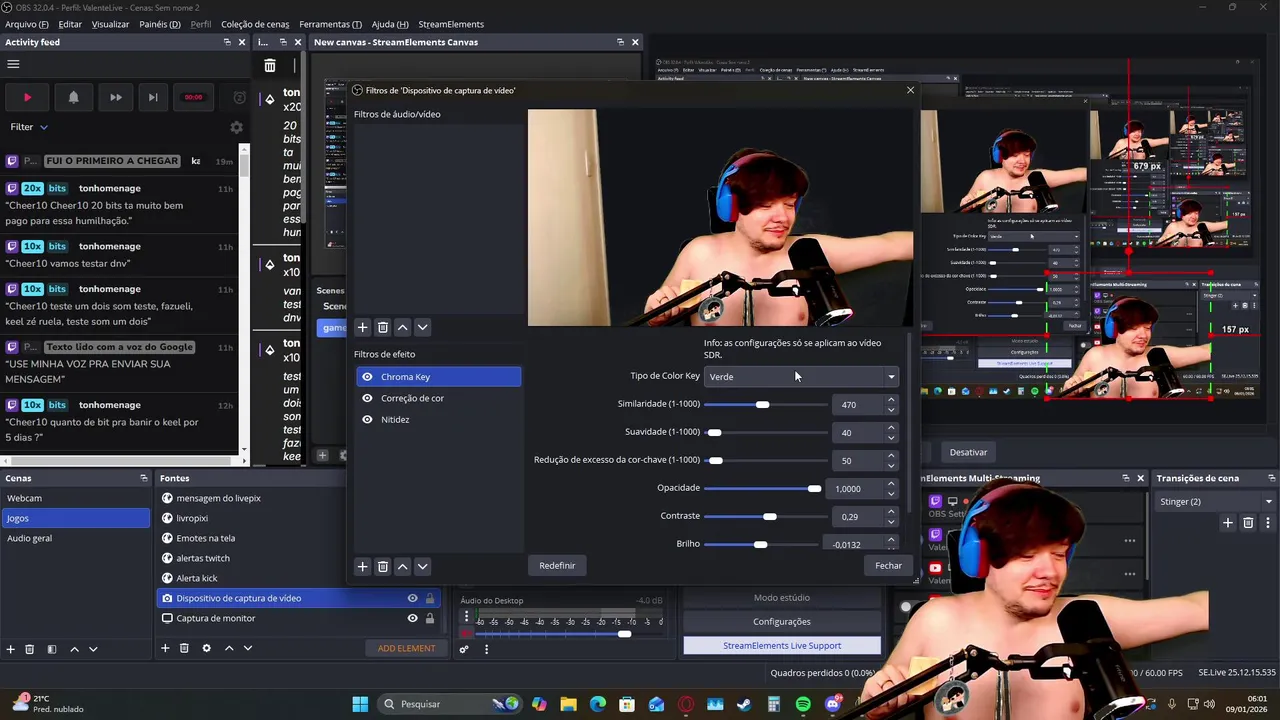The height and width of the screenshot is (720, 1280).
Task: Move effect filter down
Action: coord(422,567)
